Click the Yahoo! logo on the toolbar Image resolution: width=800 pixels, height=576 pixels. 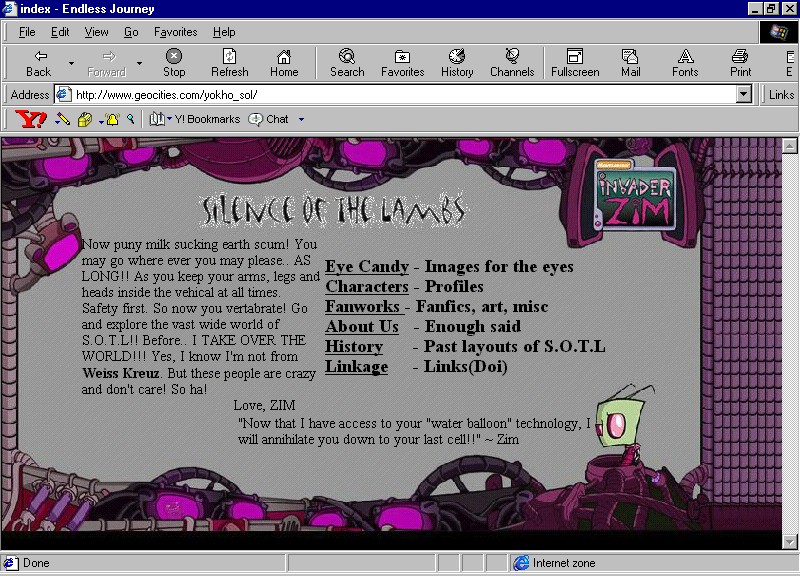31,119
